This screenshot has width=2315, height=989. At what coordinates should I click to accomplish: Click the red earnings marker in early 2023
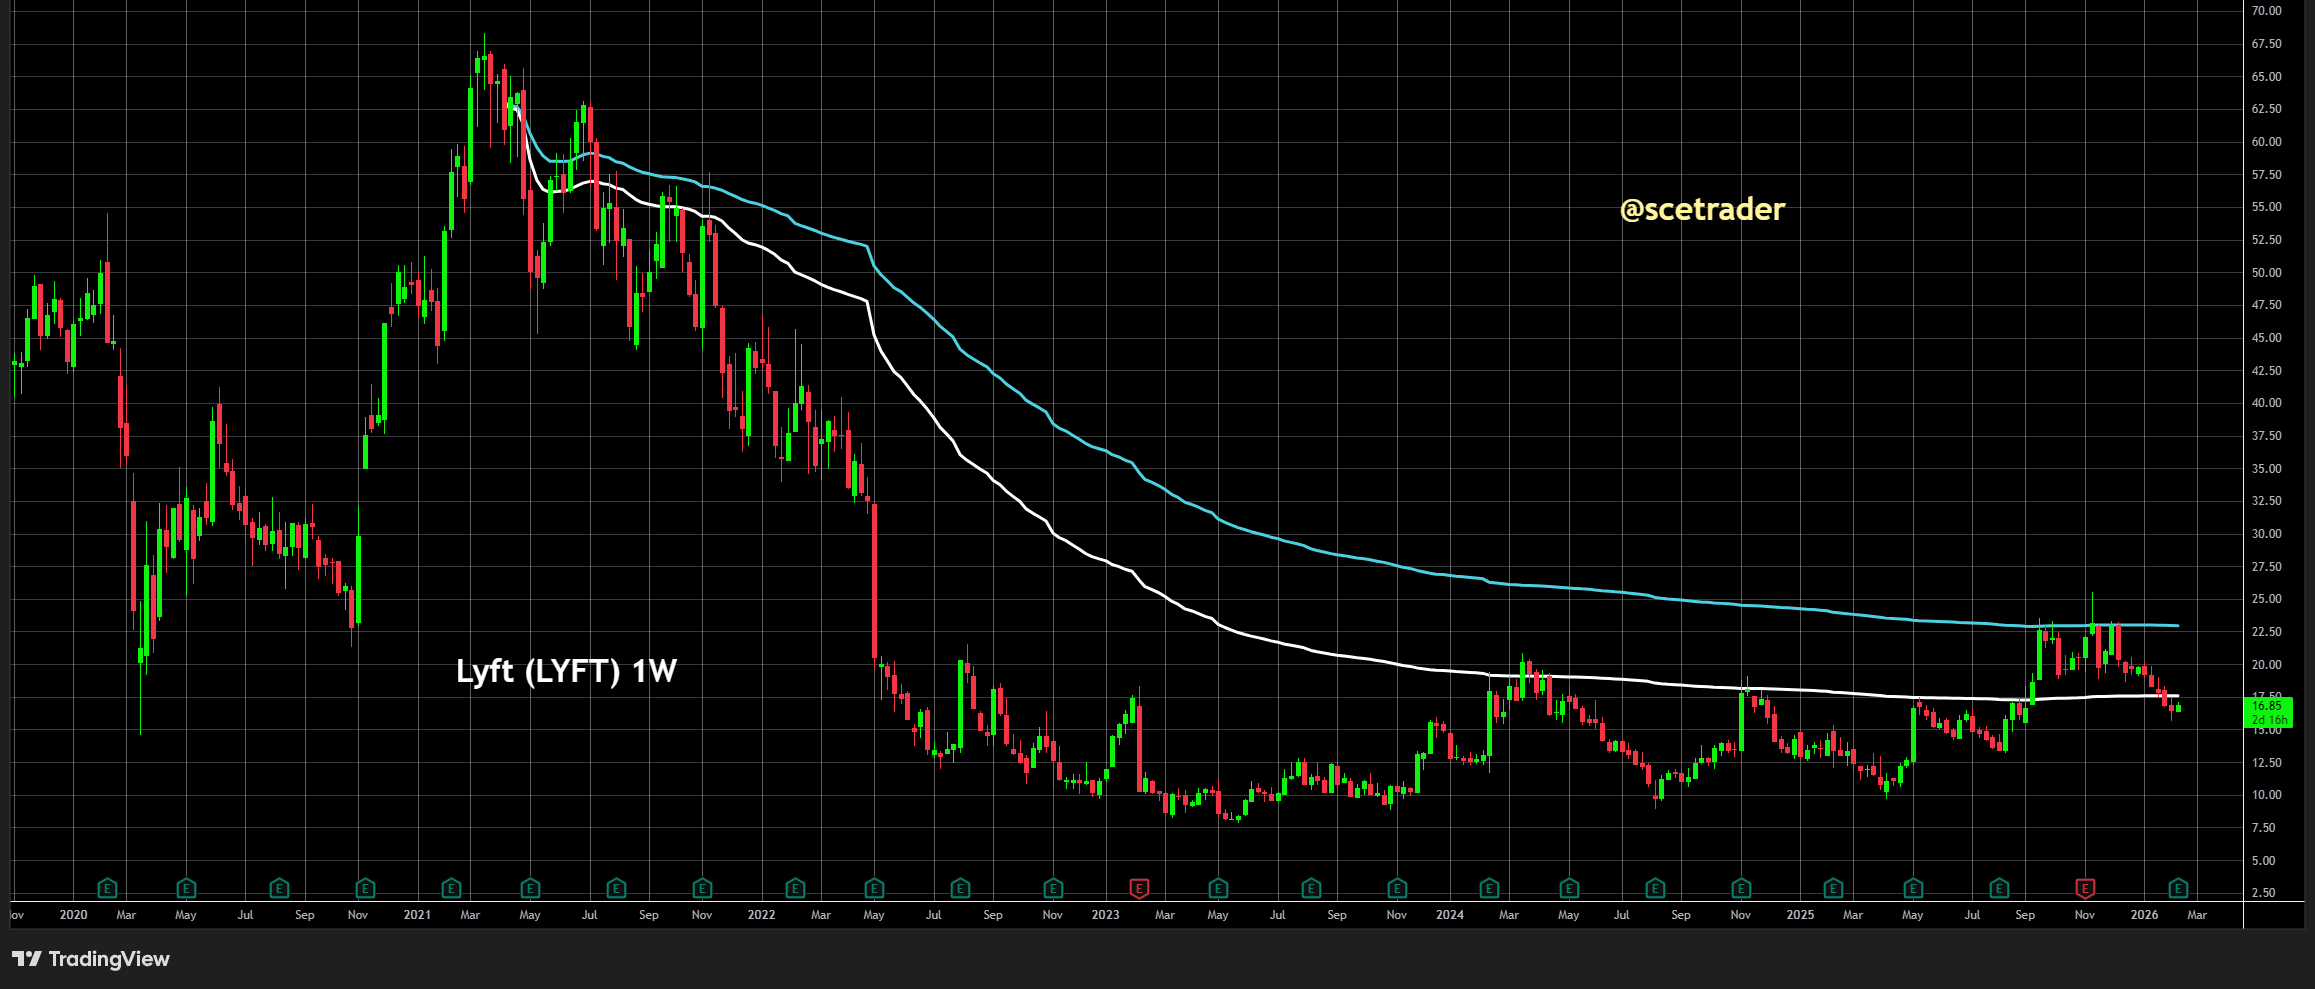(1138, 888)
